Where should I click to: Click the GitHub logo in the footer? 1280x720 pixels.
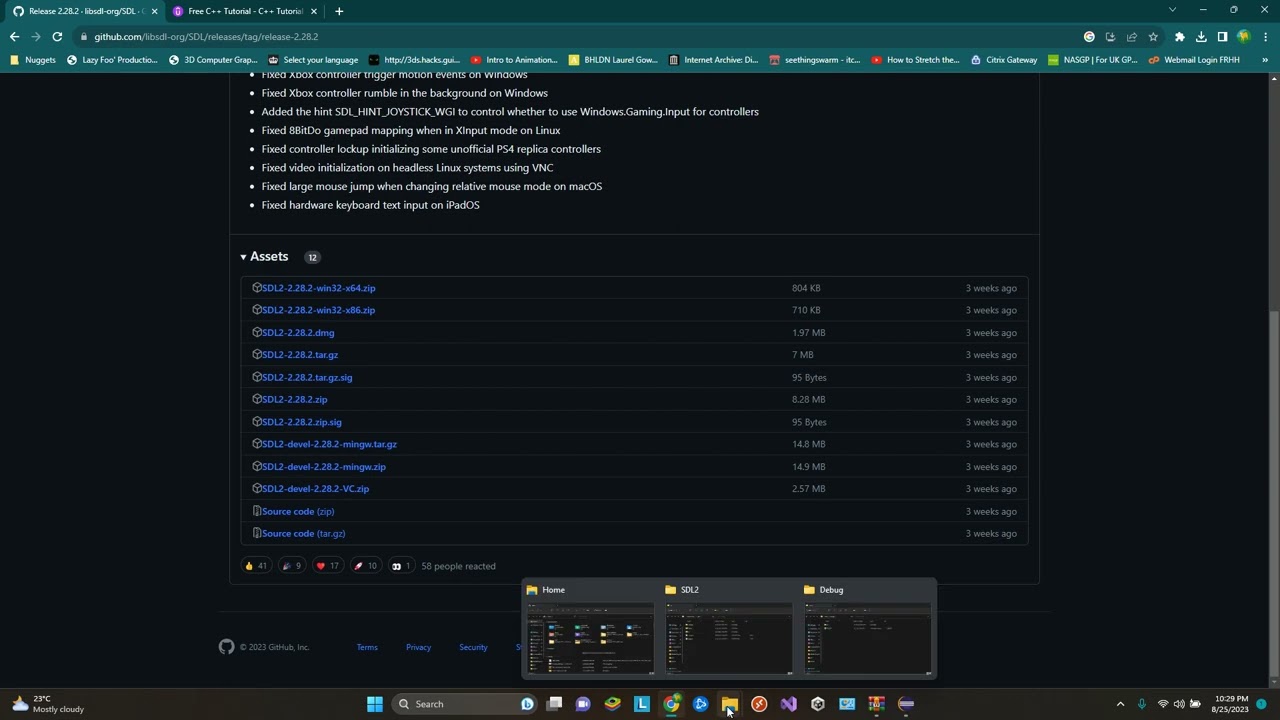(226, 647)
